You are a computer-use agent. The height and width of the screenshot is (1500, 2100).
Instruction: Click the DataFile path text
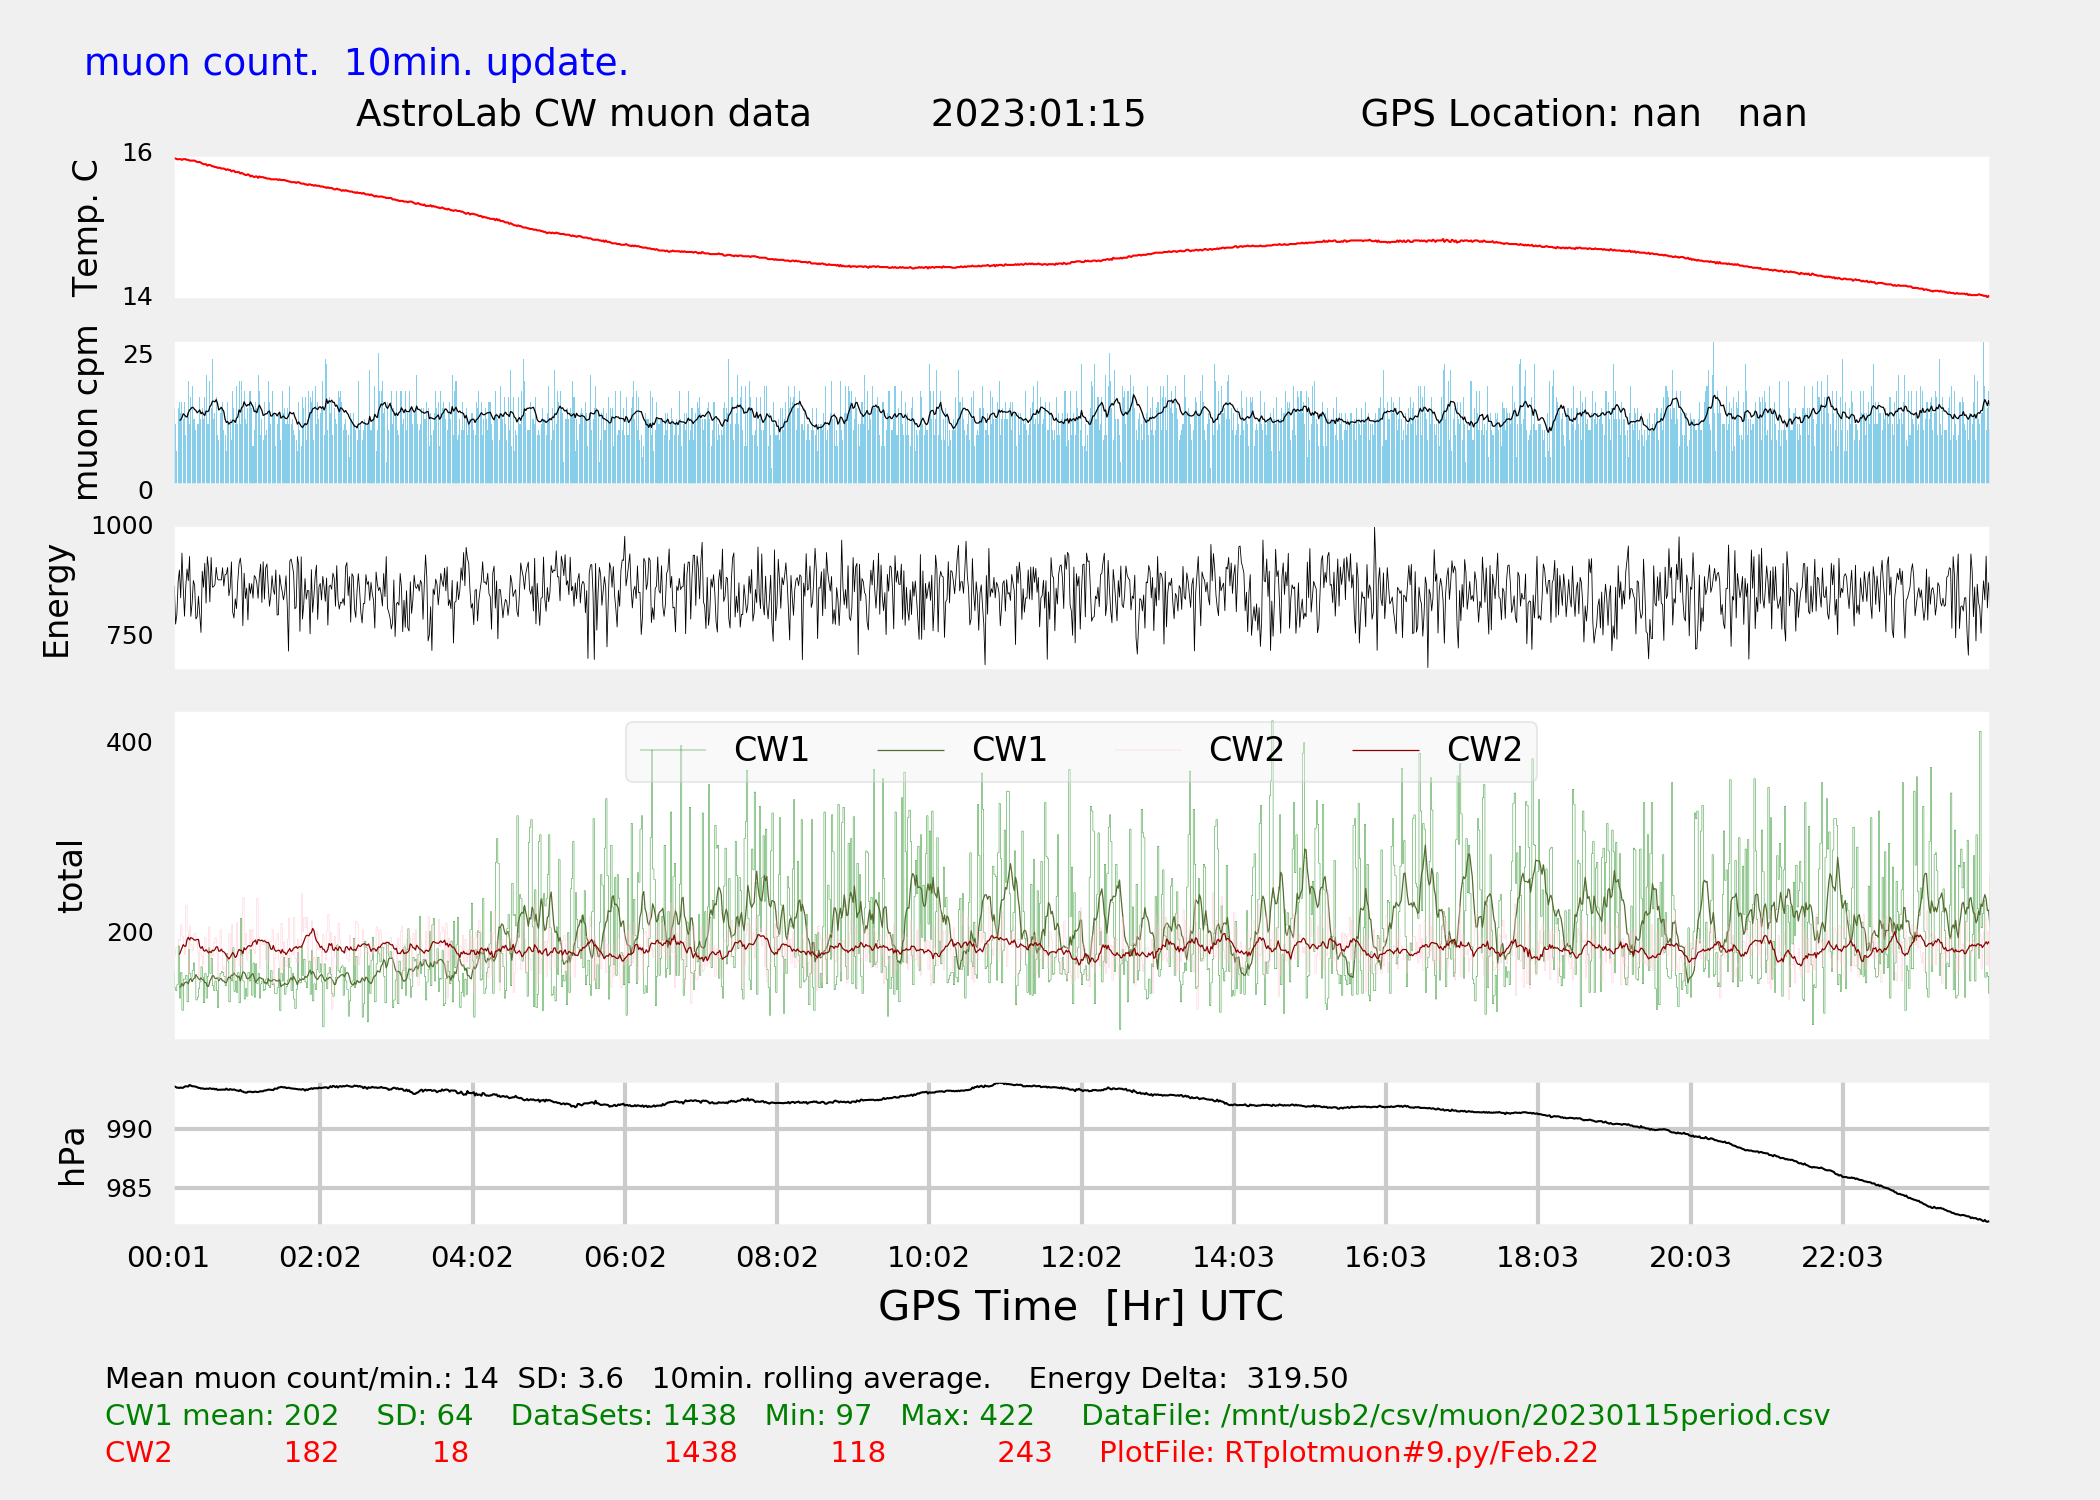click(1455, 1415)
